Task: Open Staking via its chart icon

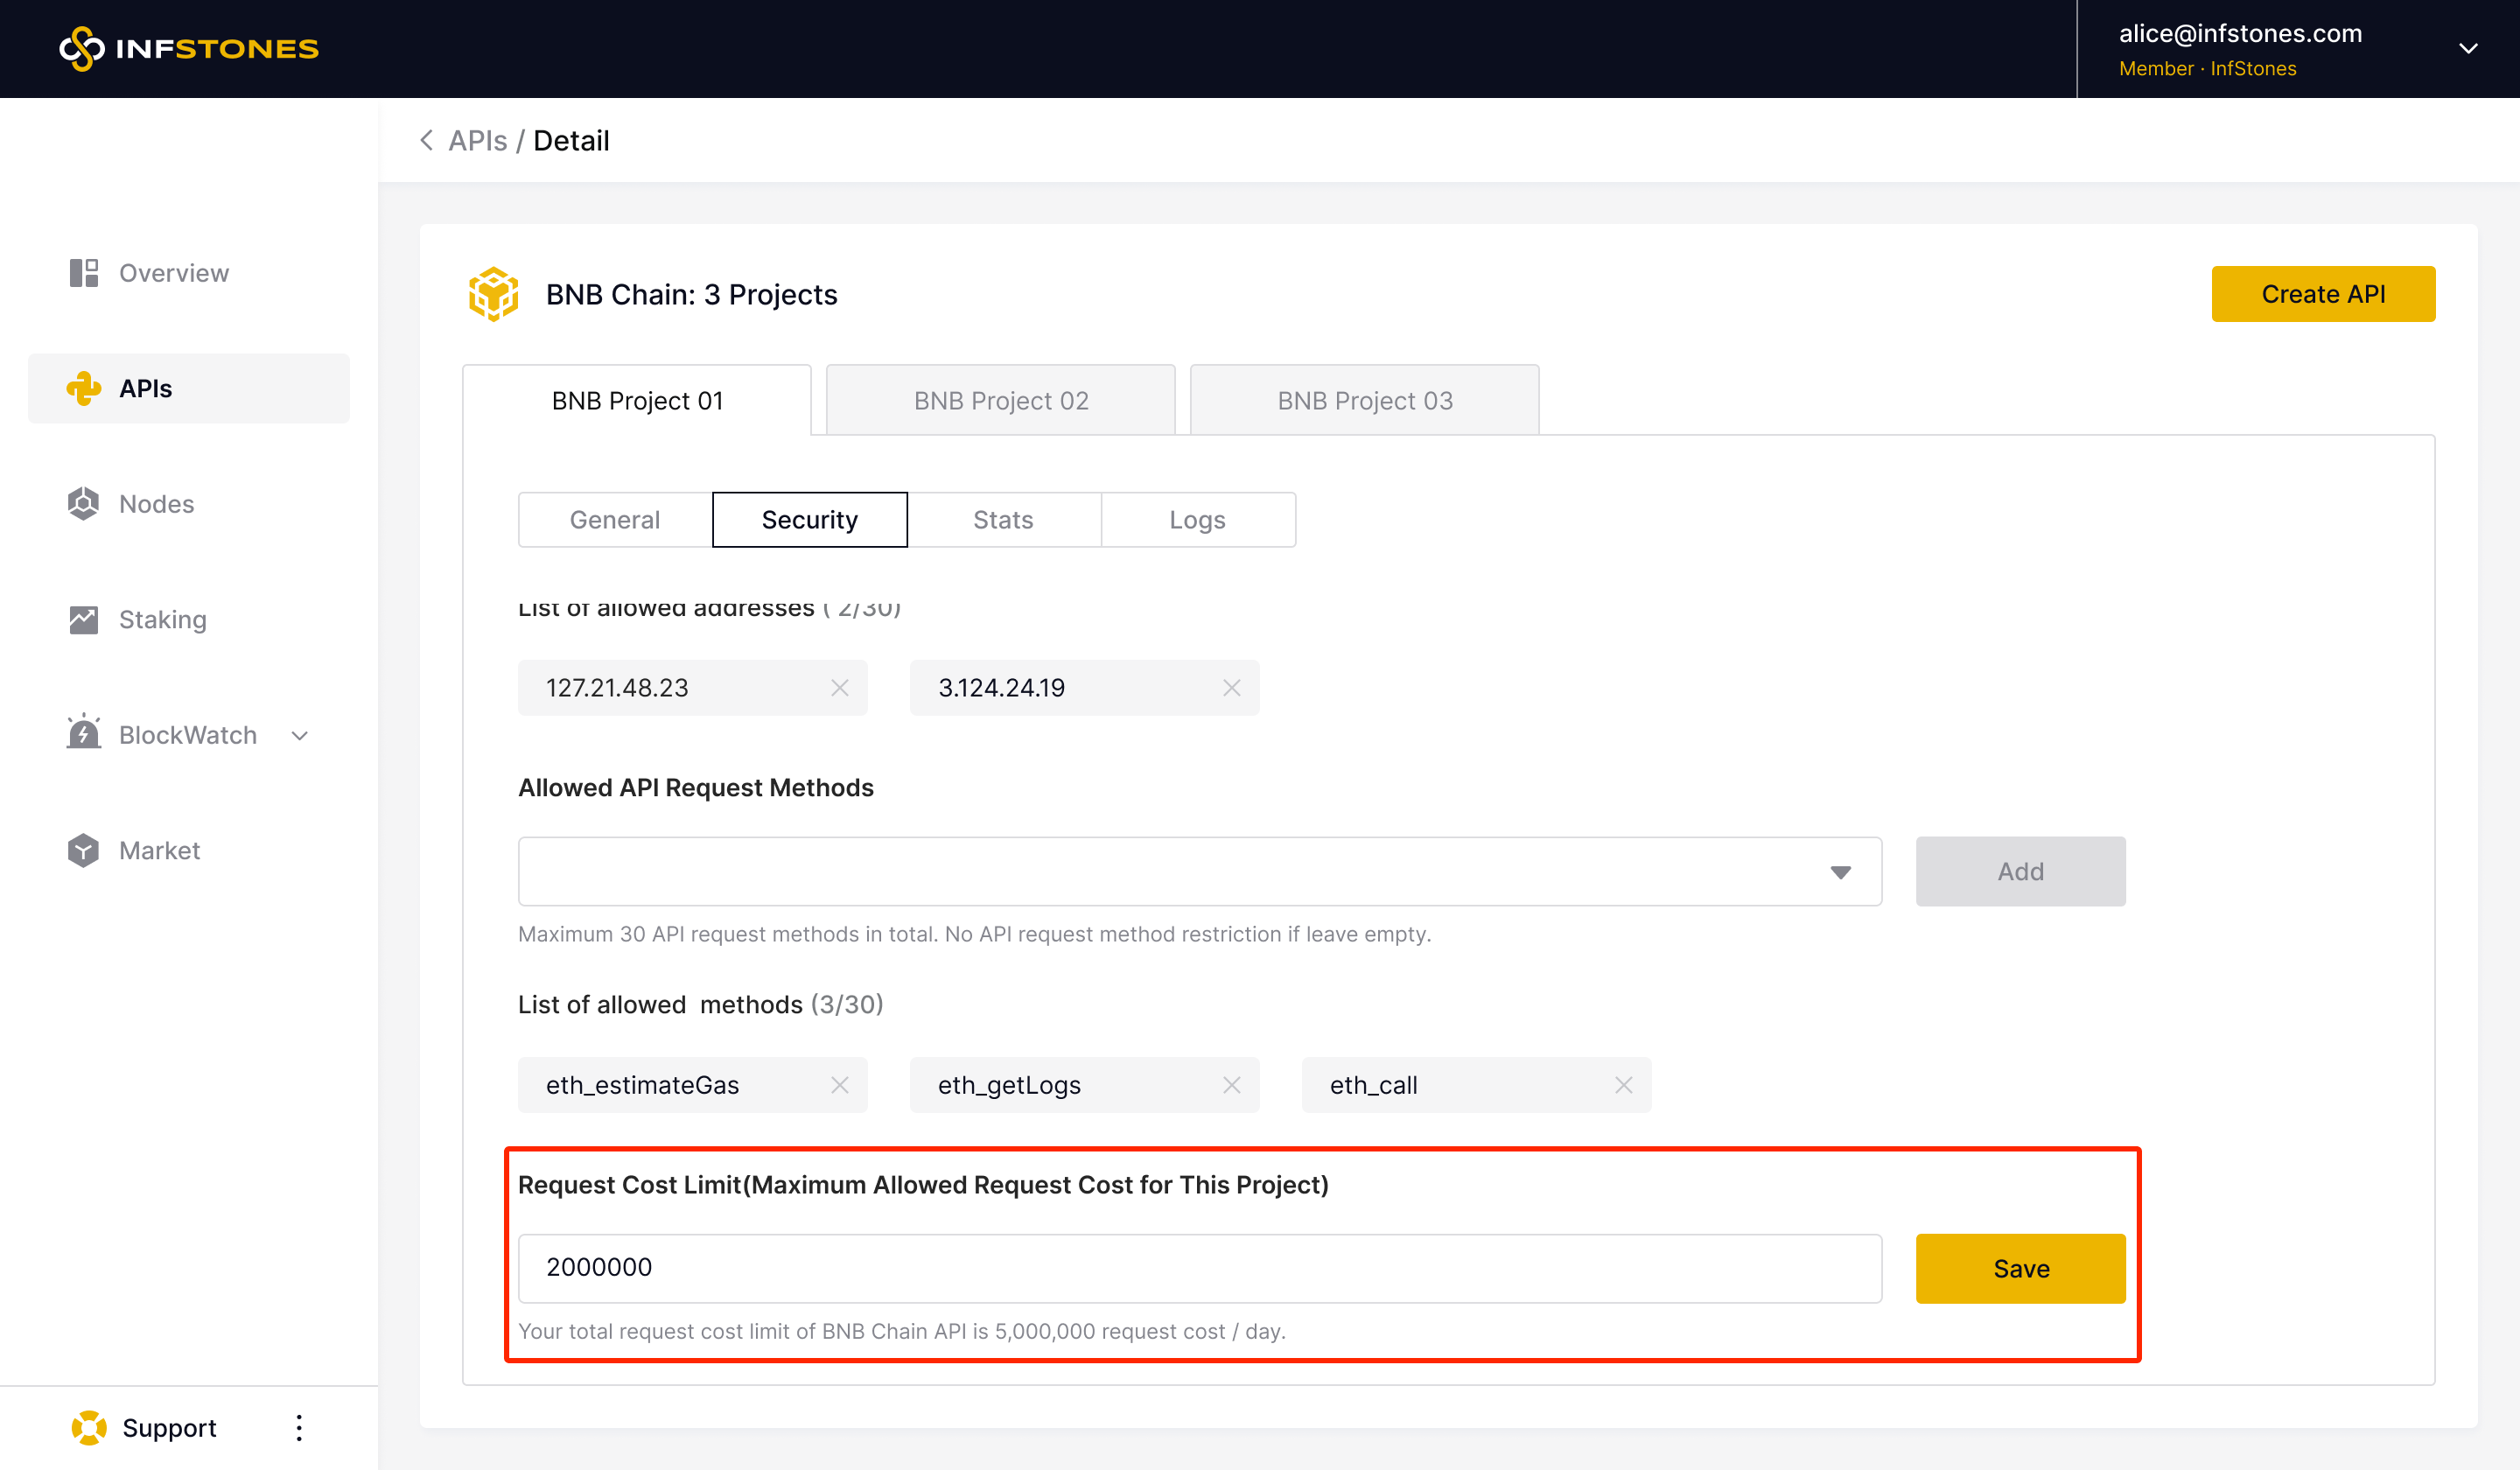Action: [x=84, y=620]
